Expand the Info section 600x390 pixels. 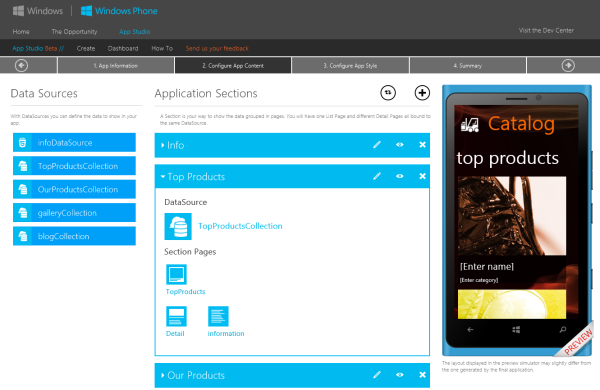tap(163, 145)
